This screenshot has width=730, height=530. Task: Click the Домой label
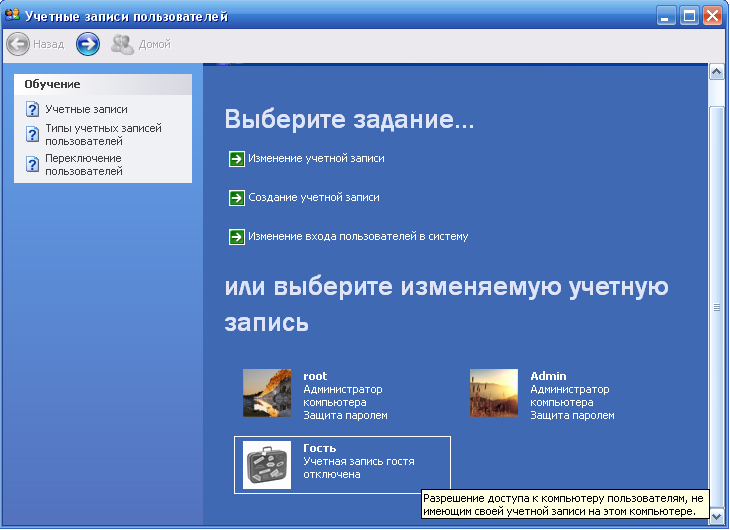point(155,44)
